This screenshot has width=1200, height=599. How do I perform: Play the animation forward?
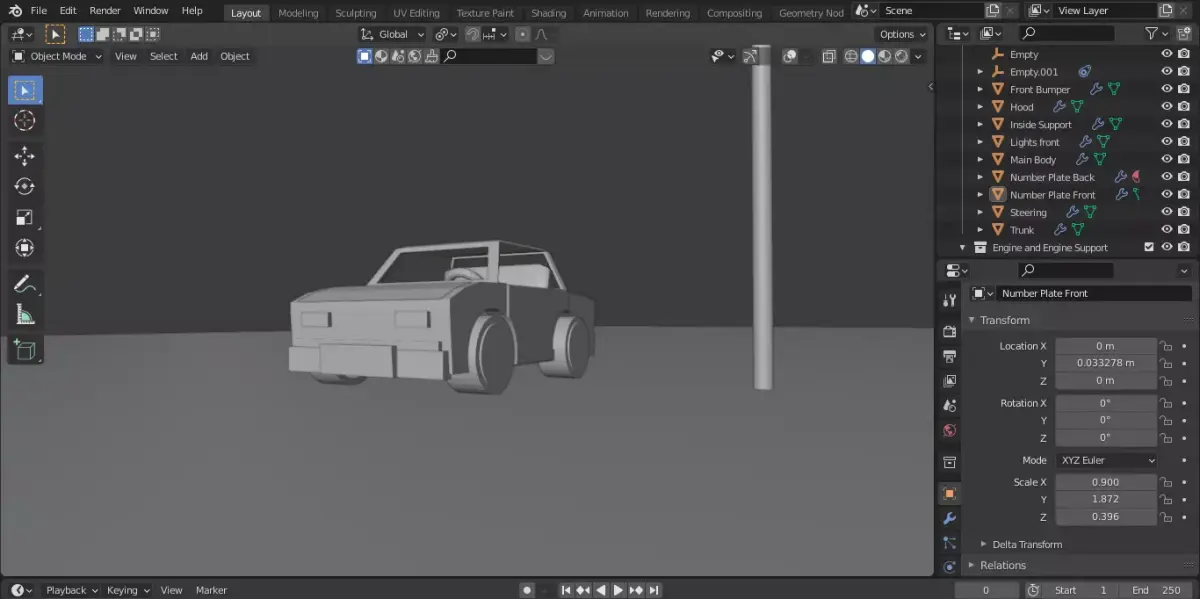[618, 590]
